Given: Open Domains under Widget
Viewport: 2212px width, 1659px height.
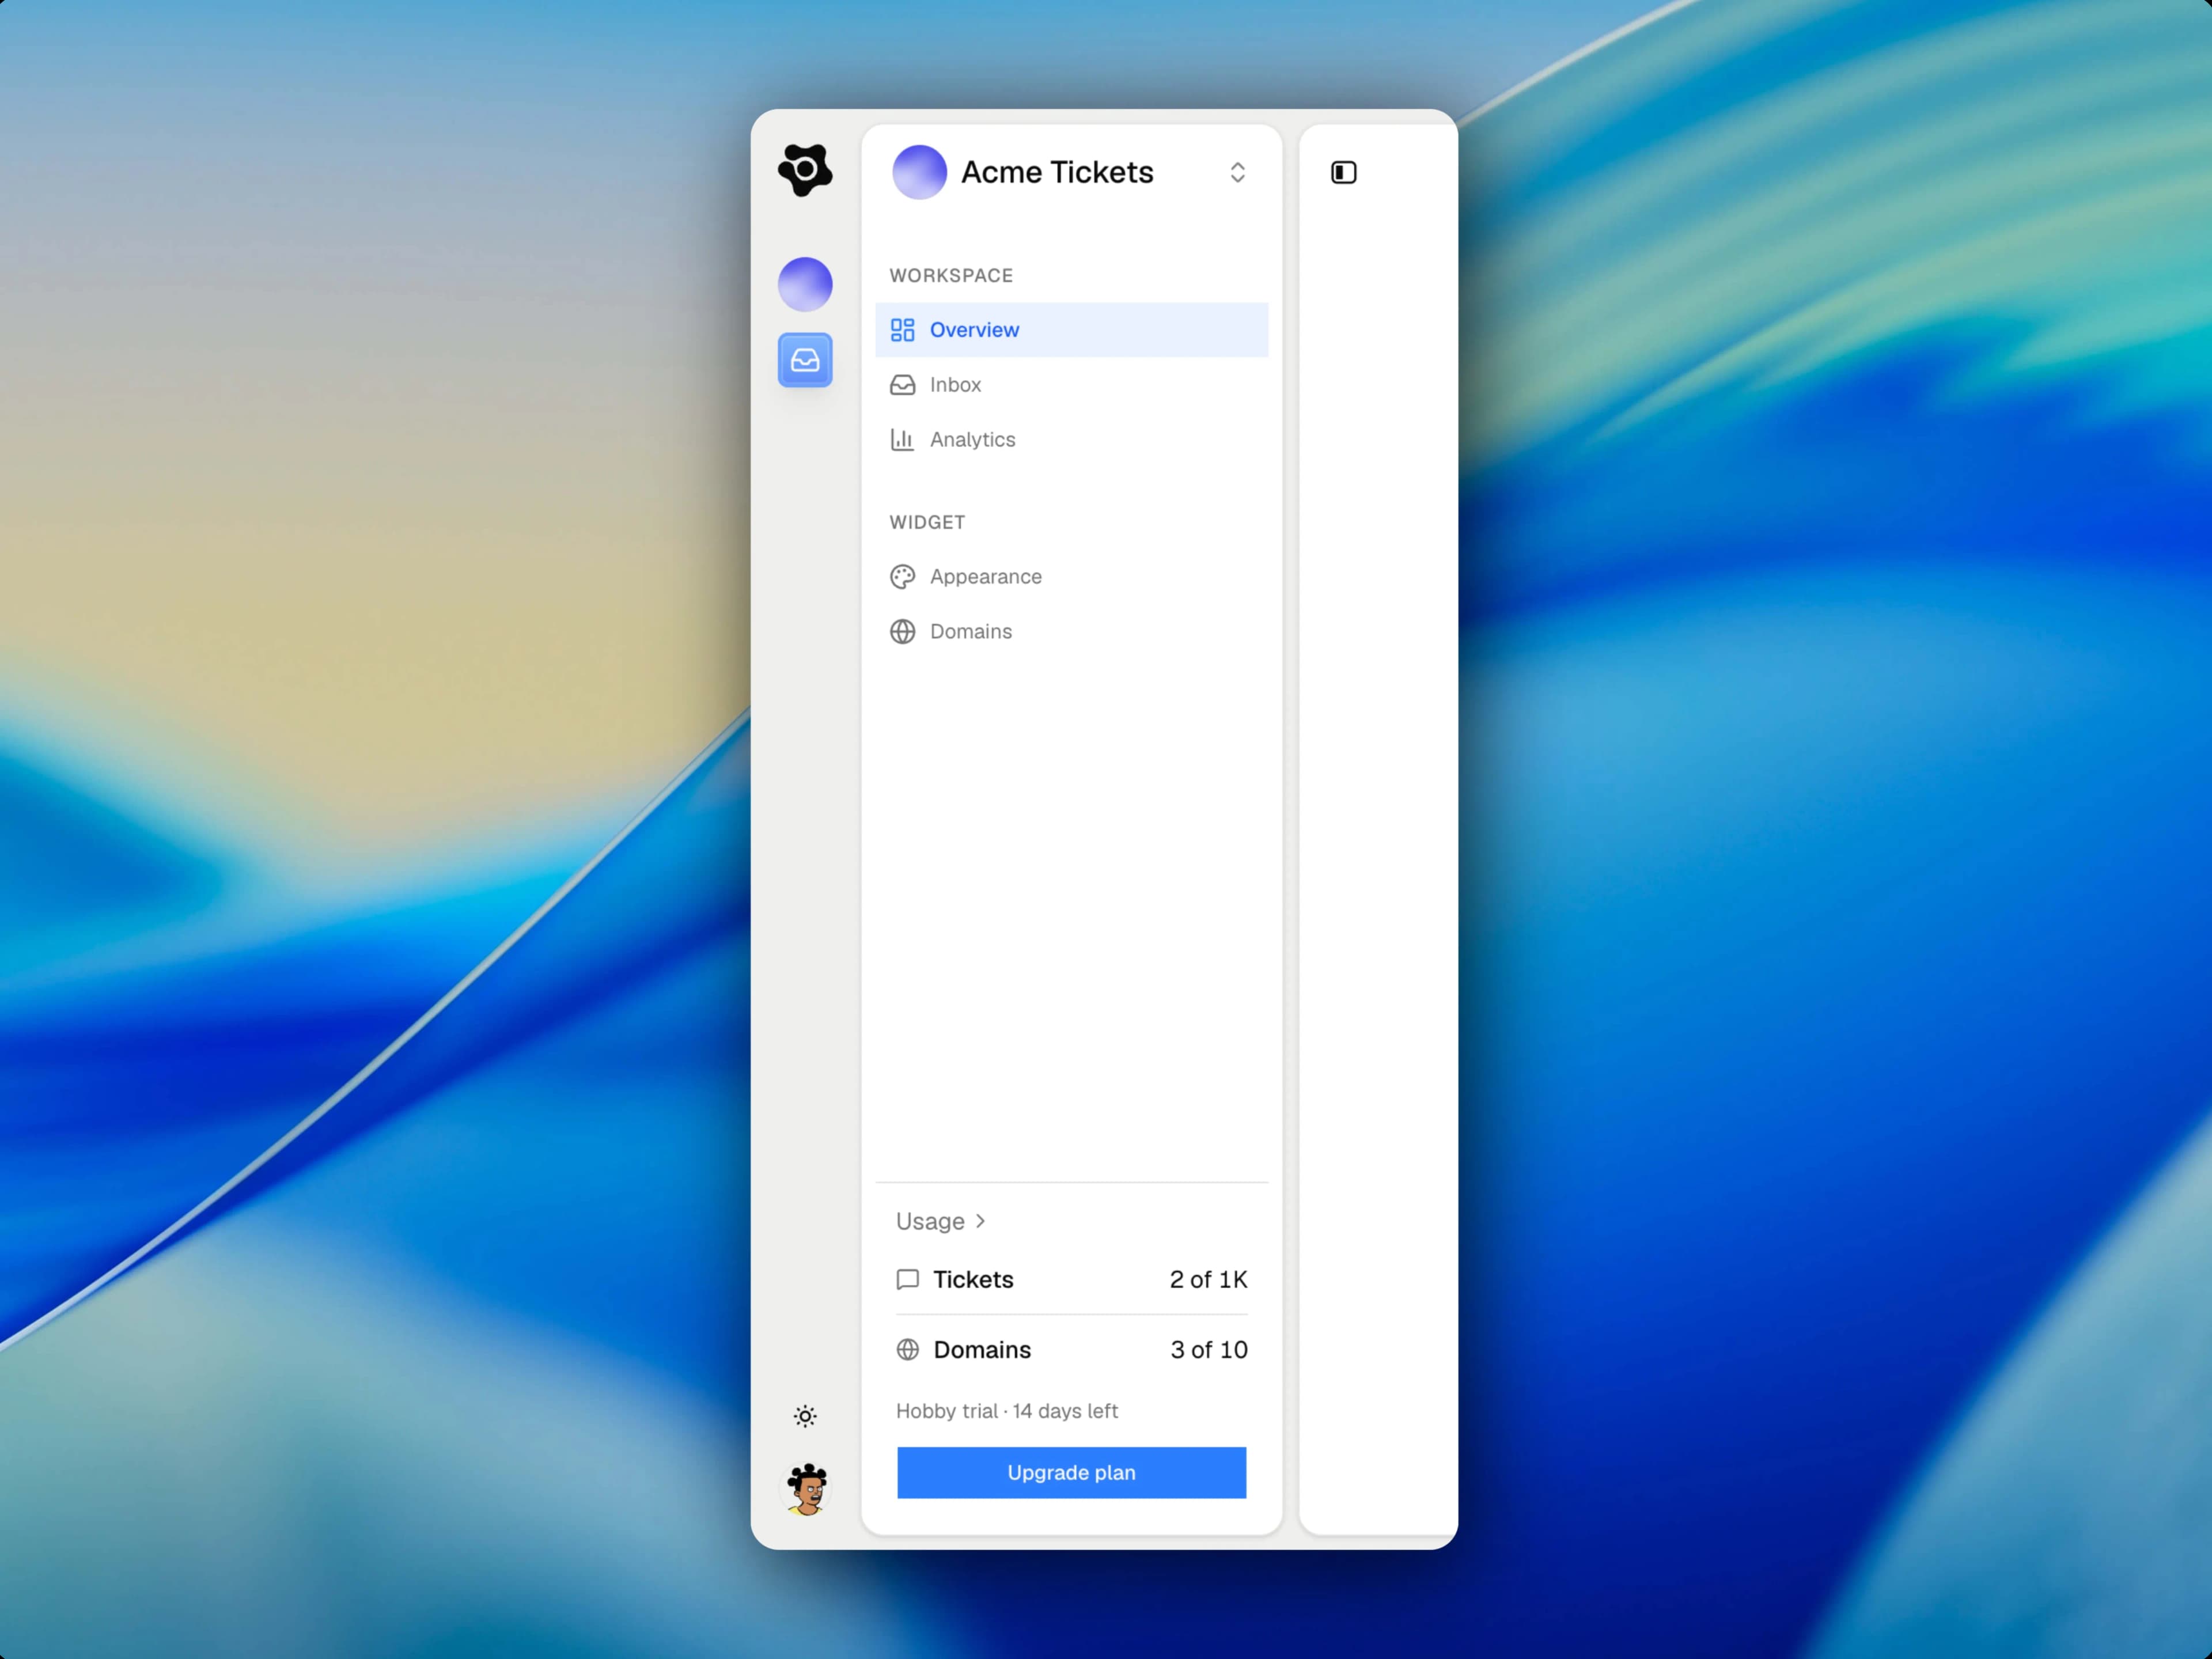Looking at the screenshot, I should click(x=1071, y=632).
